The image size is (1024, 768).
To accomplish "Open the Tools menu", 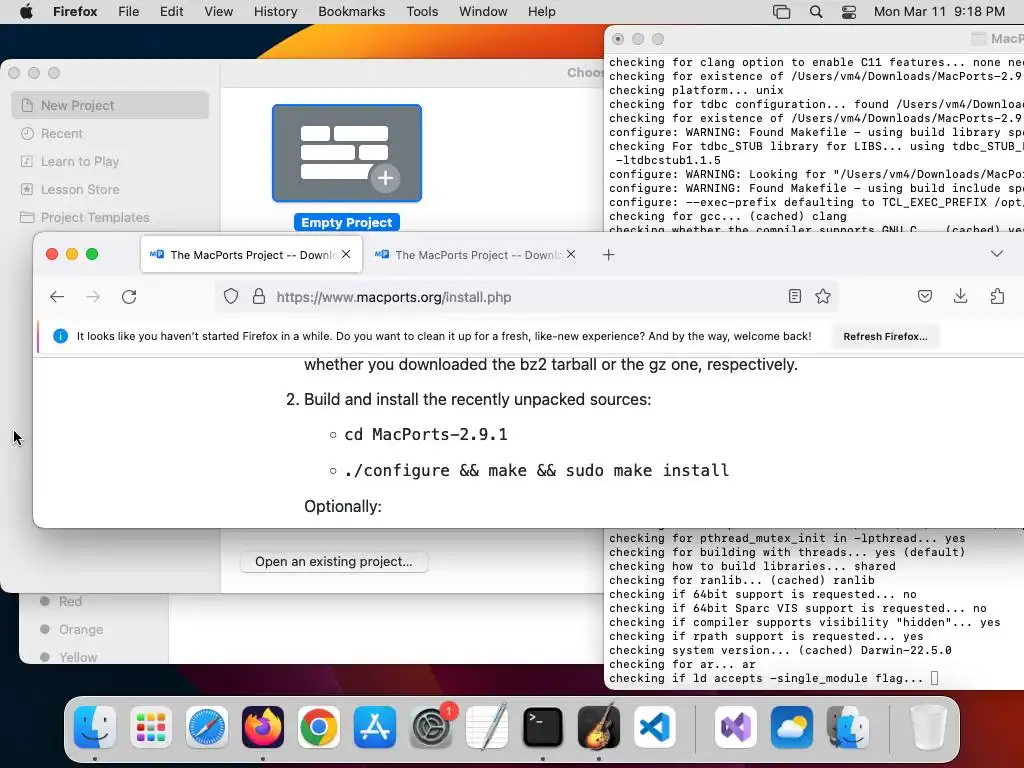I will pyautogui.click(x=422, y=12).
